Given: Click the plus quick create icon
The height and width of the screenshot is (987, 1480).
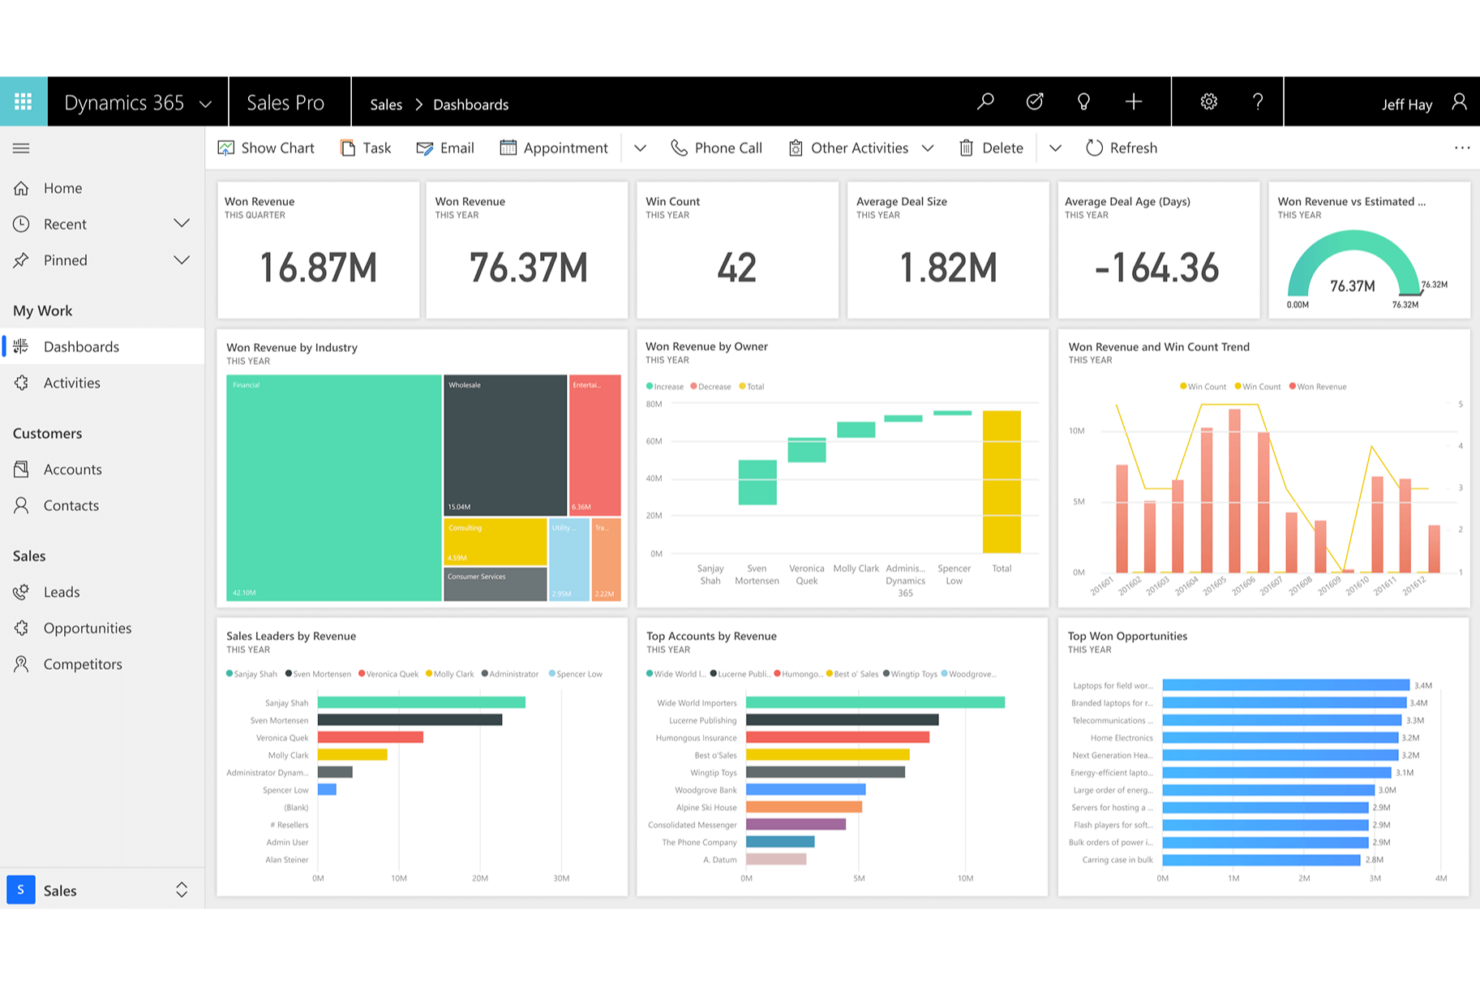Looking at the screenshot, I should point(1133,101).
